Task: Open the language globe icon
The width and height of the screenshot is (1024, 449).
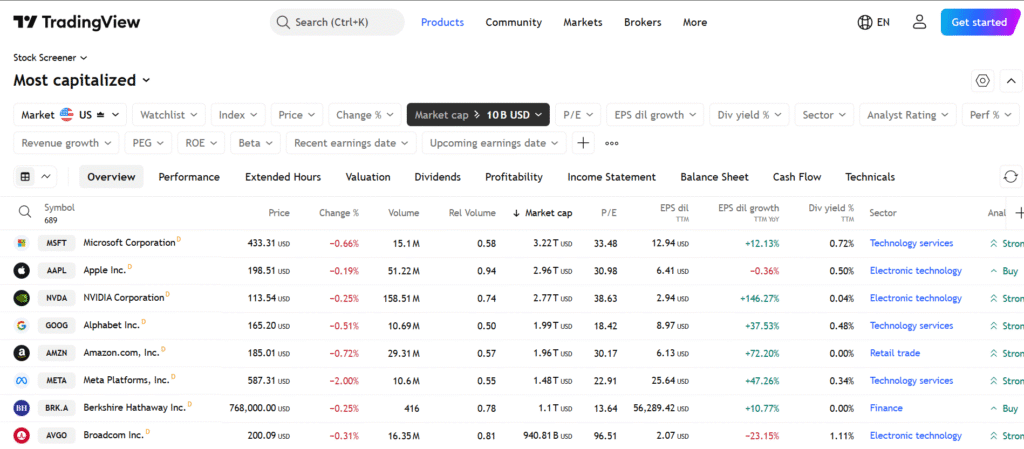Action: [x=865, y=22]
